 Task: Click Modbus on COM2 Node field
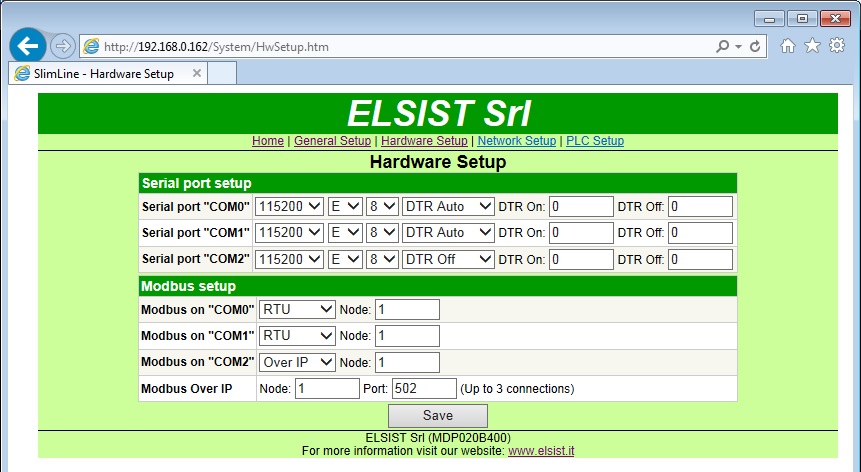(x=407, y=362)
